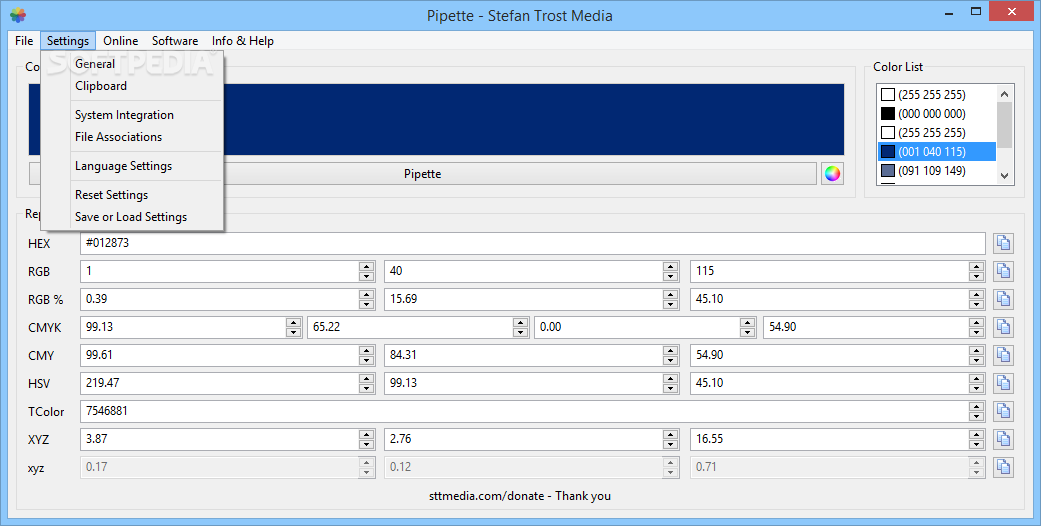The image size is (1041, 526).
Task: Click the RGB % field showing 45.10
Action: [829, 300]
